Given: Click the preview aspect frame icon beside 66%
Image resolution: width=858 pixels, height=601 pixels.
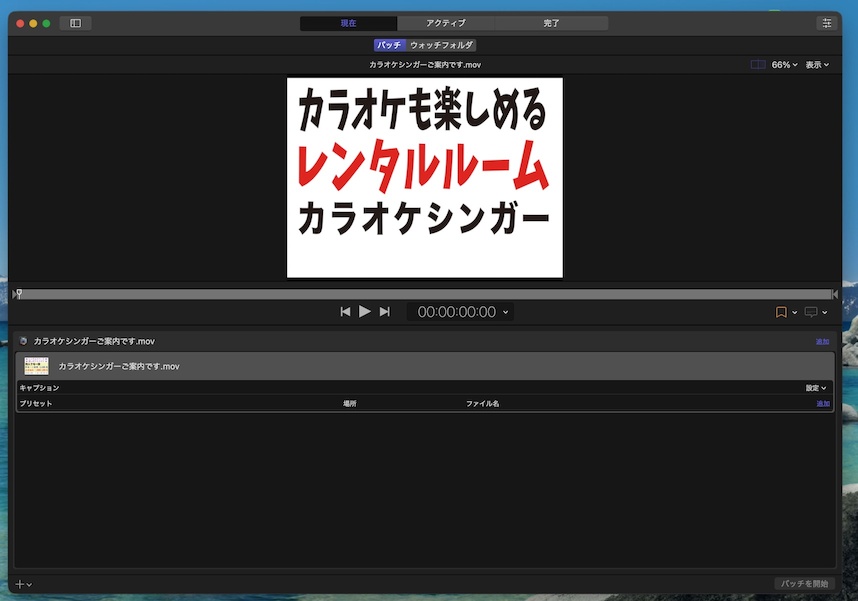Looking at the screenshot, I should [758, 64].
